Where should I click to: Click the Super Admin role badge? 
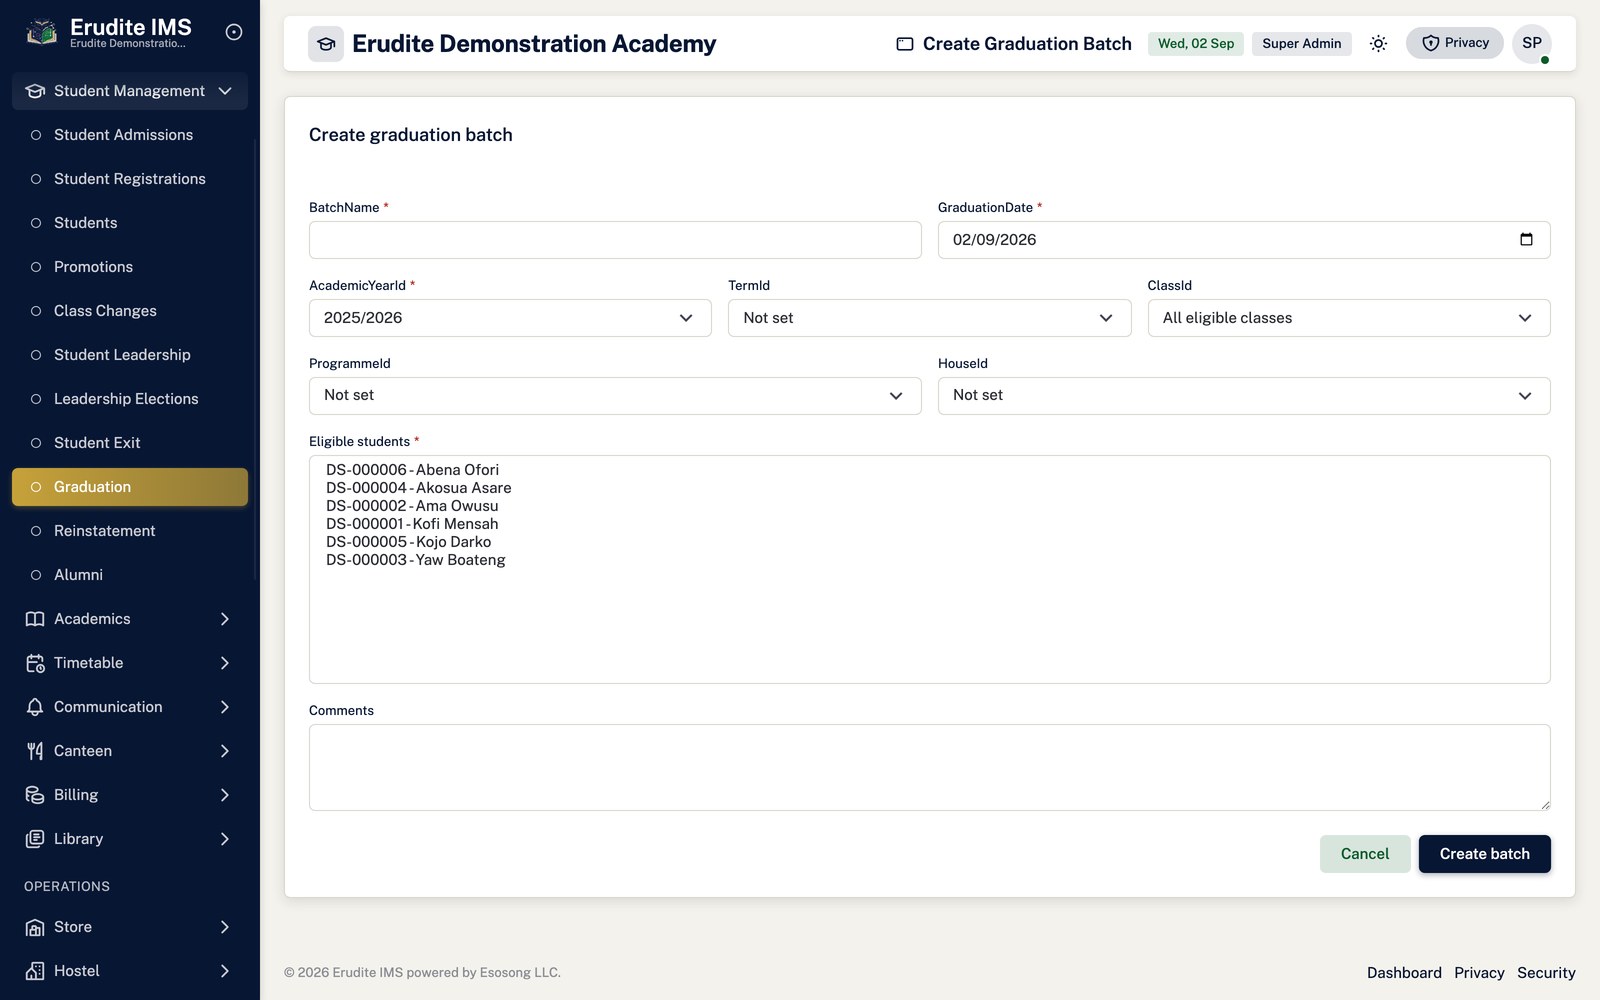1301,43
